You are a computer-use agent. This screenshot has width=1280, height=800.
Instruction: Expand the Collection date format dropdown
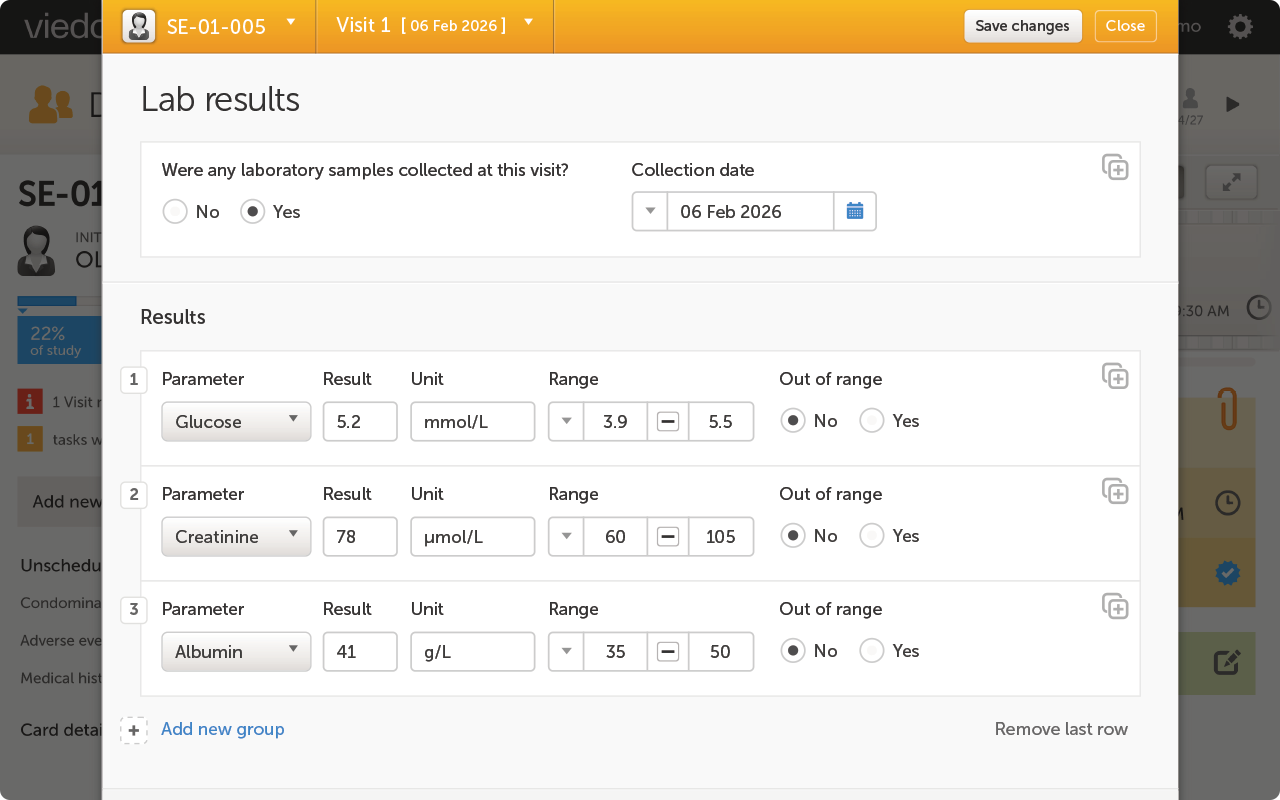(x=650, y=211)
